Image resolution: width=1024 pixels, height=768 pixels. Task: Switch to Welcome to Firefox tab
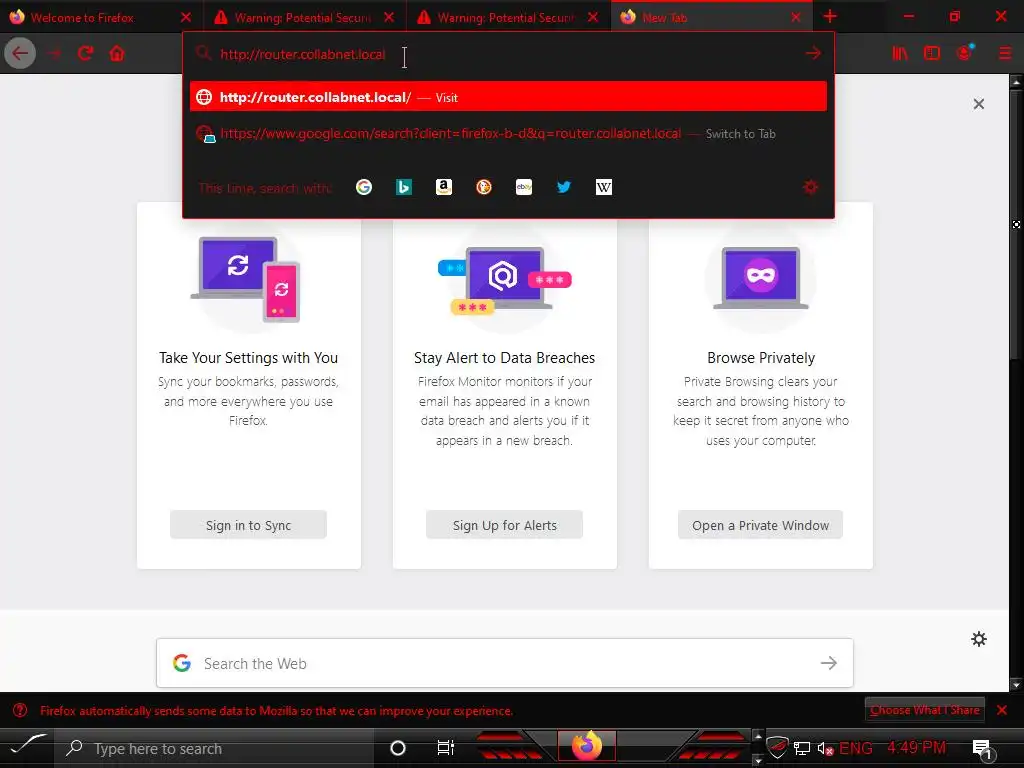click(101, 17)
